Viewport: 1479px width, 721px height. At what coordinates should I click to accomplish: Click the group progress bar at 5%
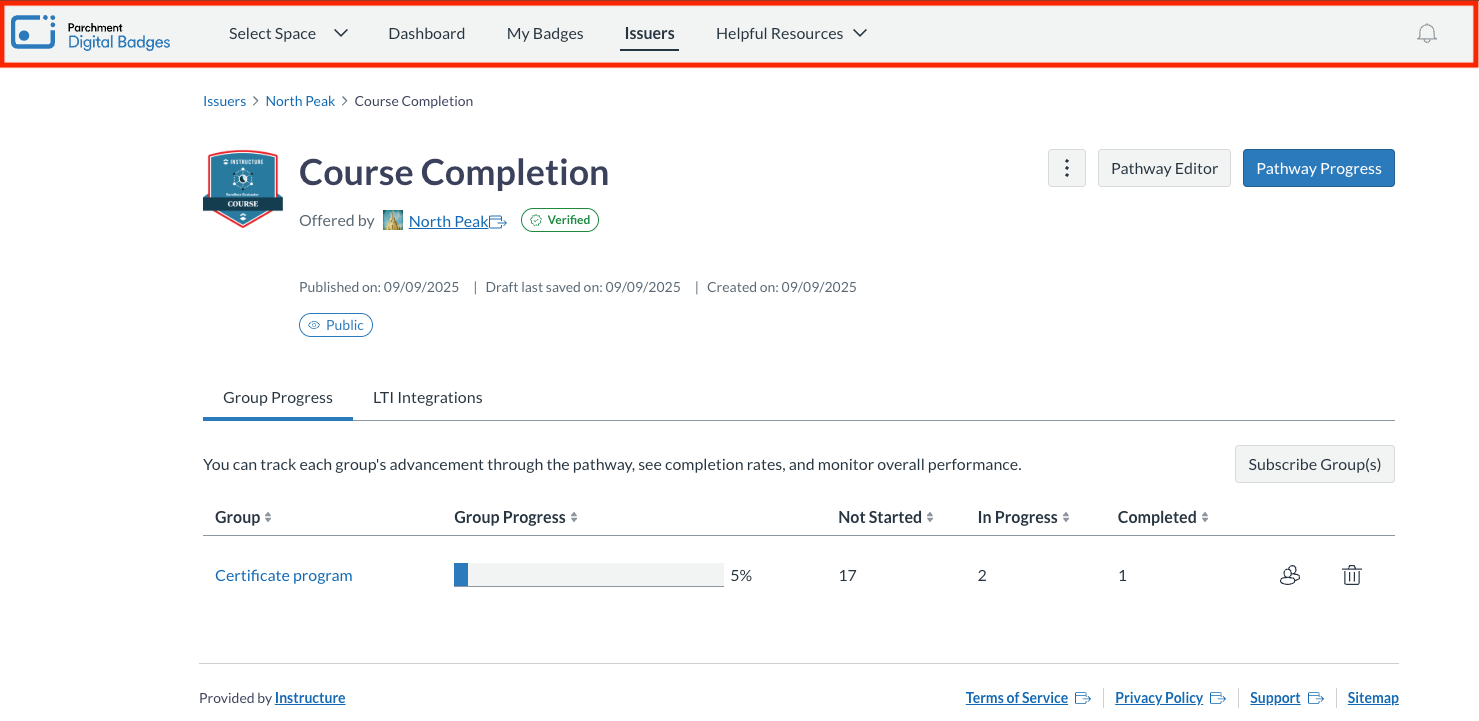point(588,574)
